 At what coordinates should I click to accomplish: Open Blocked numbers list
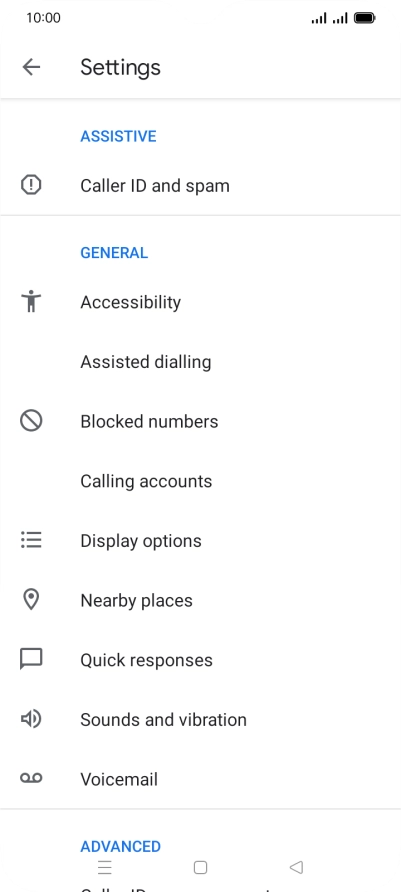200,422
